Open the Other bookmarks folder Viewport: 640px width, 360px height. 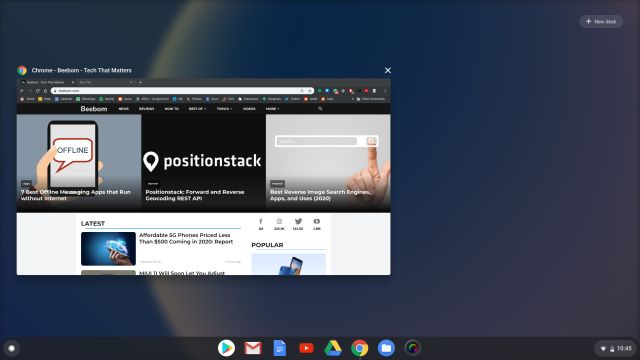[371, 99]
